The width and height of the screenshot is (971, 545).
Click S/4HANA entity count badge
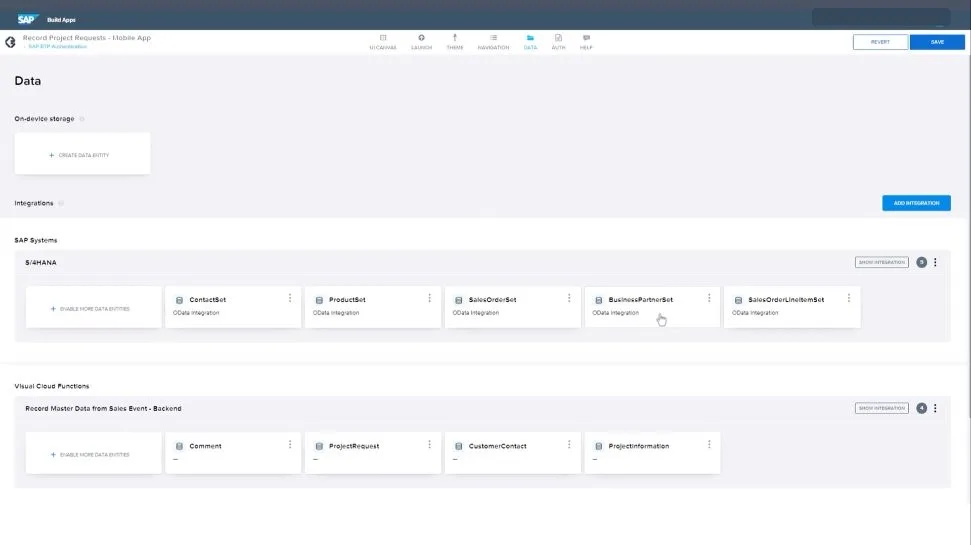click(921, 263)
